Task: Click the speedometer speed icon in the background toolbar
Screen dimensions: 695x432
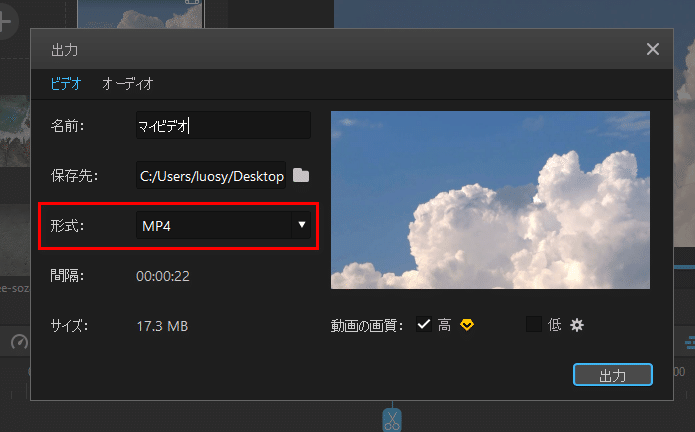Action: click(19, 342)
